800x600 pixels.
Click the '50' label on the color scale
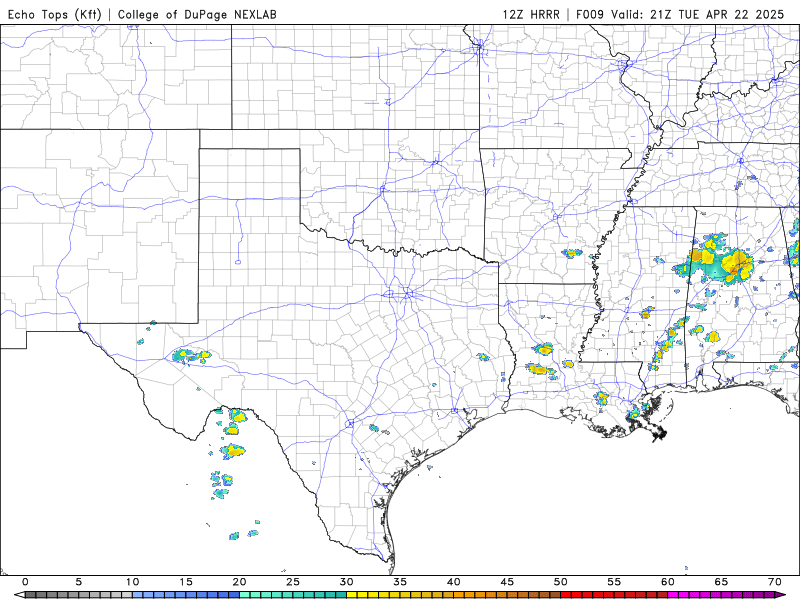561,582
